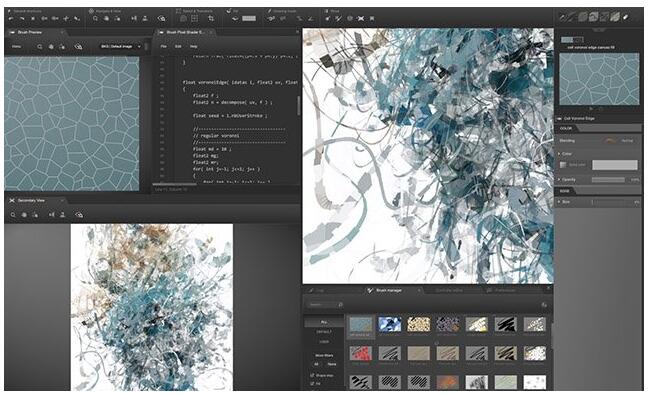
Task: Adjust the Opacity slider in right panel
Action: tap(608, 180)
